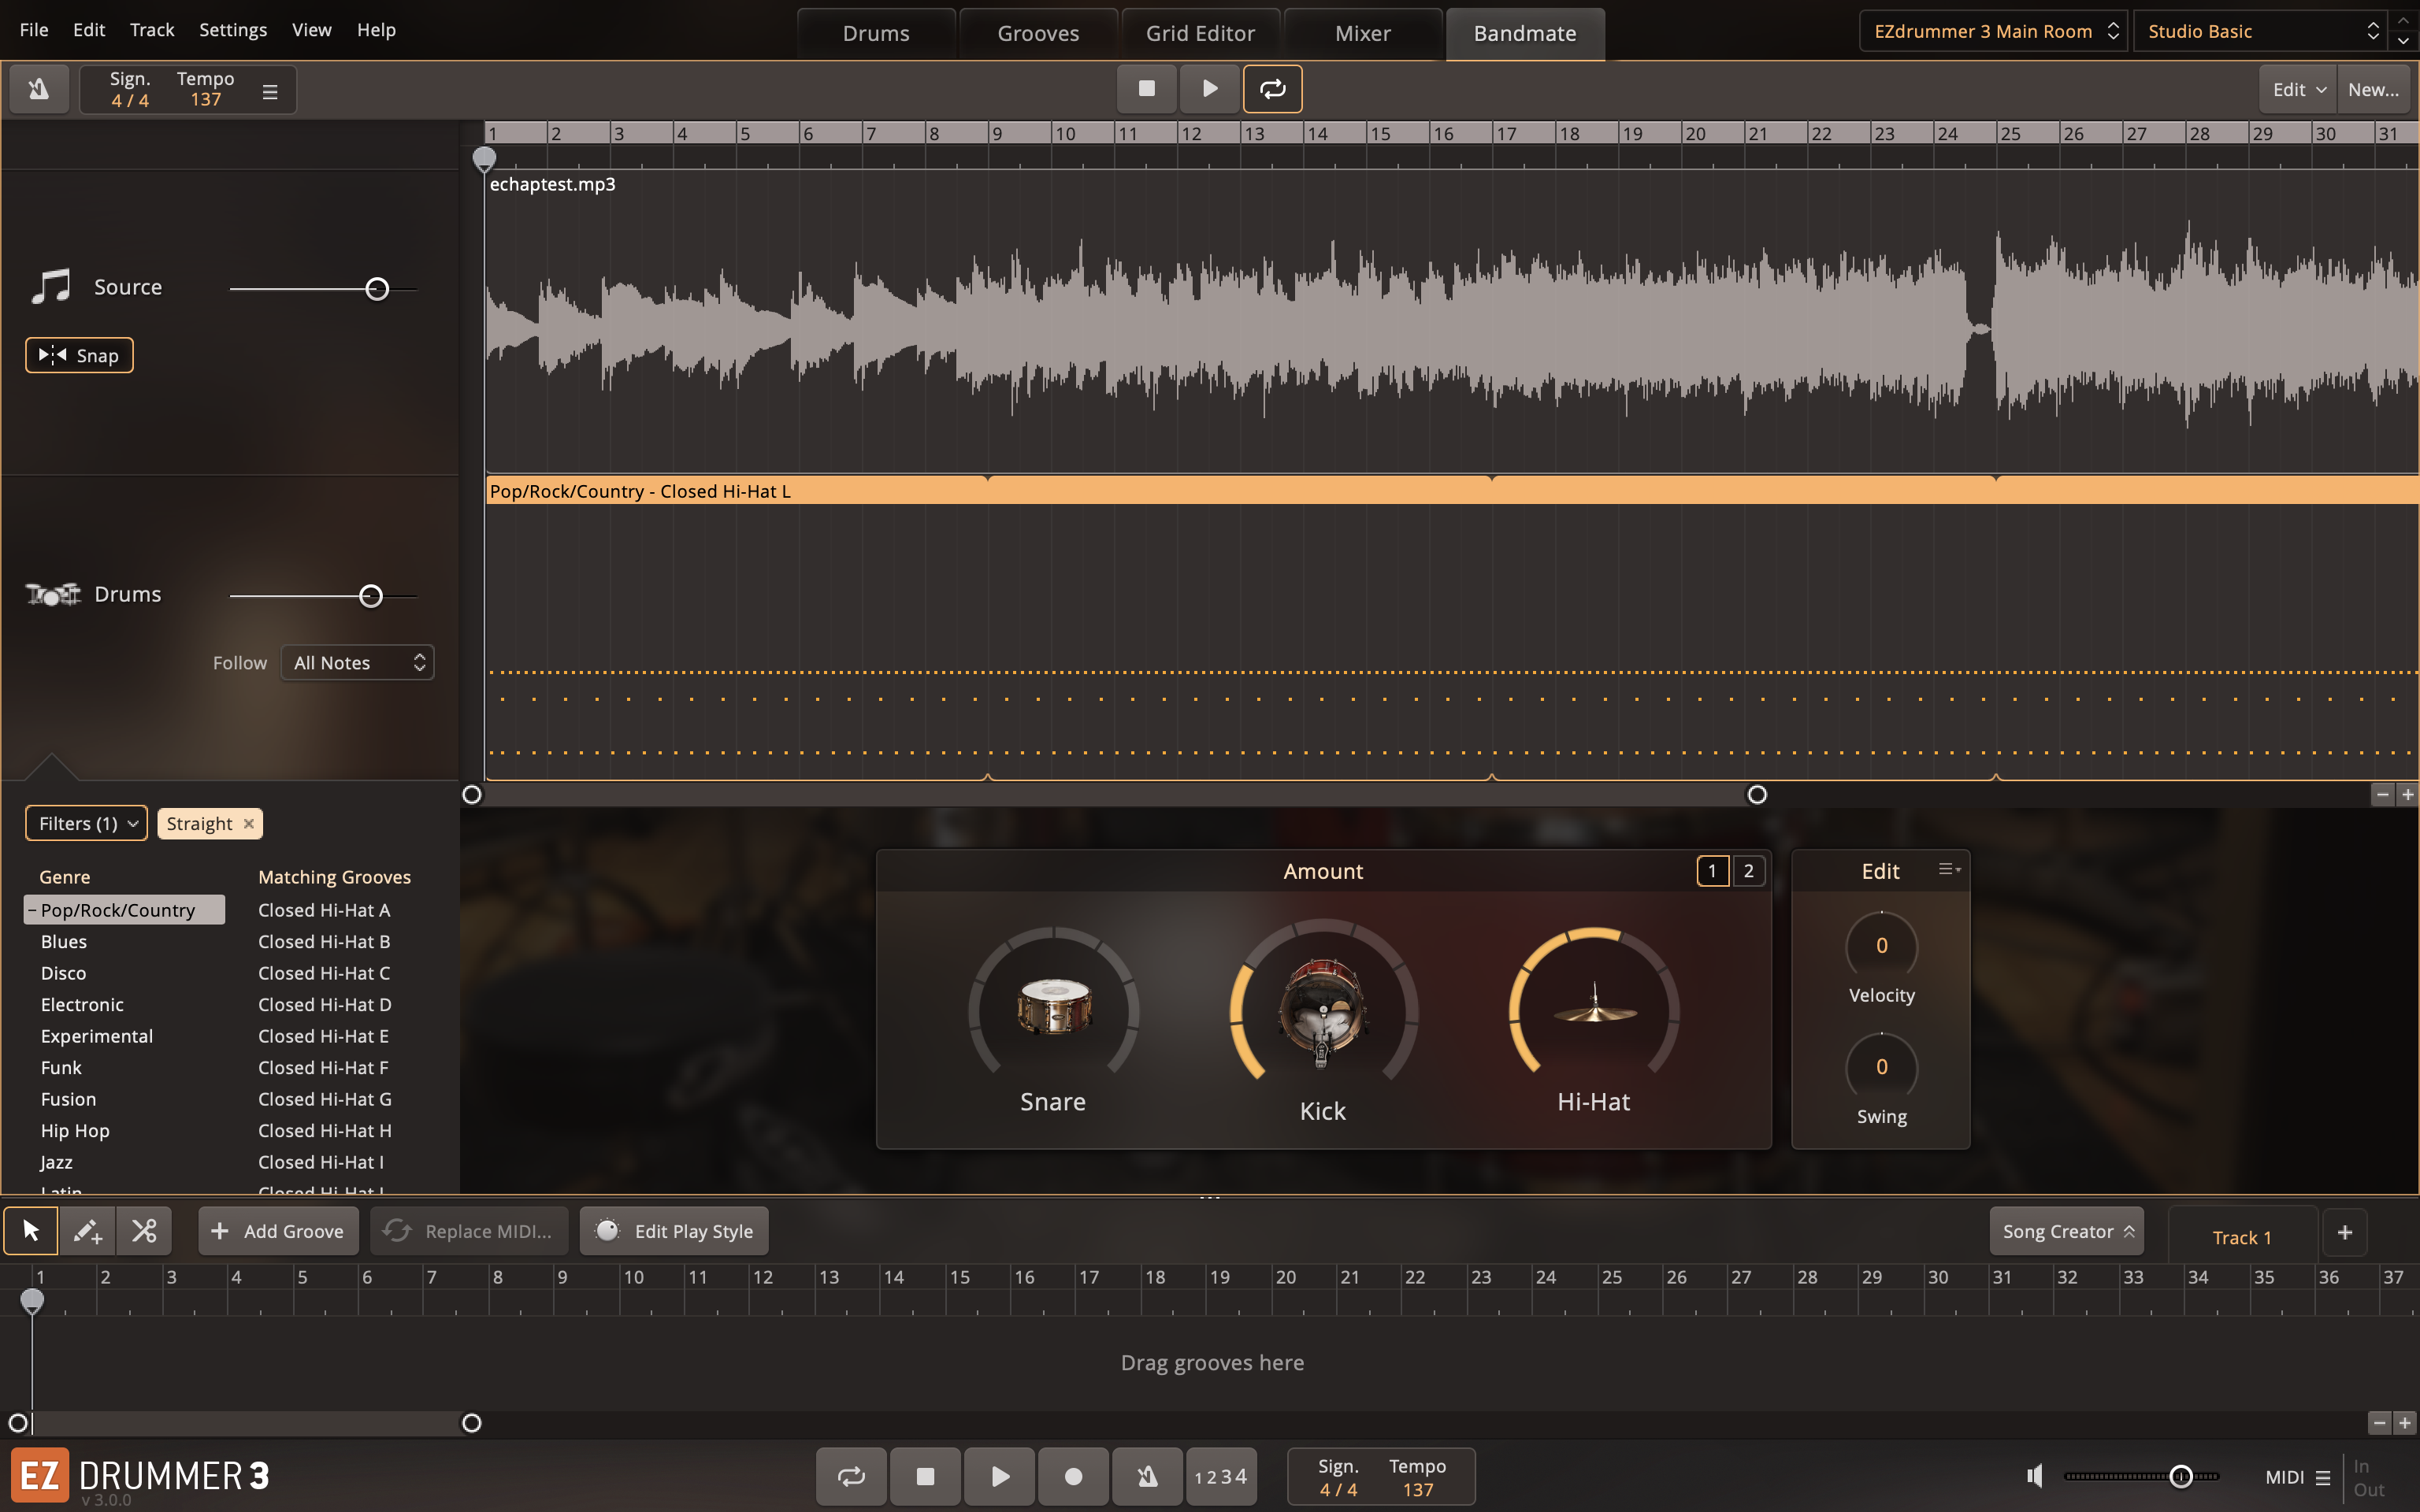Select the scissors cut tool

144,1231
